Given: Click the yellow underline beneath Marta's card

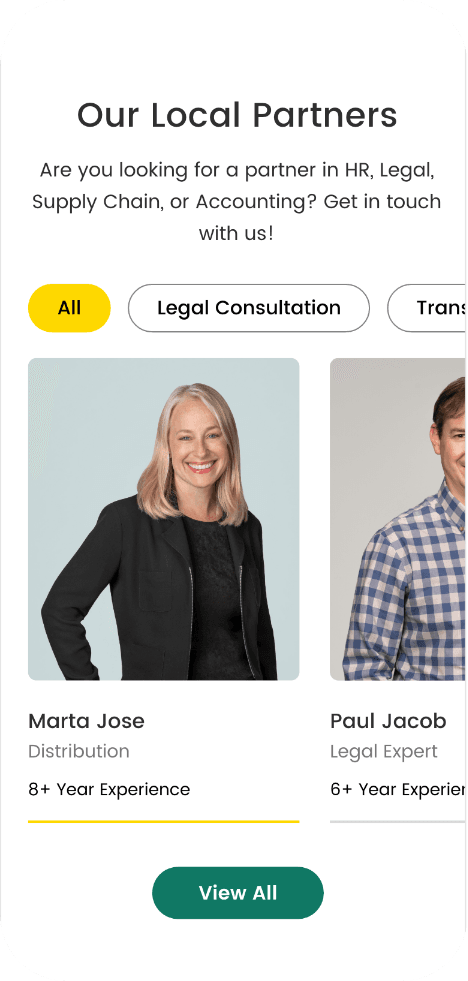Looking at the screenshot, I should point(163,821).
